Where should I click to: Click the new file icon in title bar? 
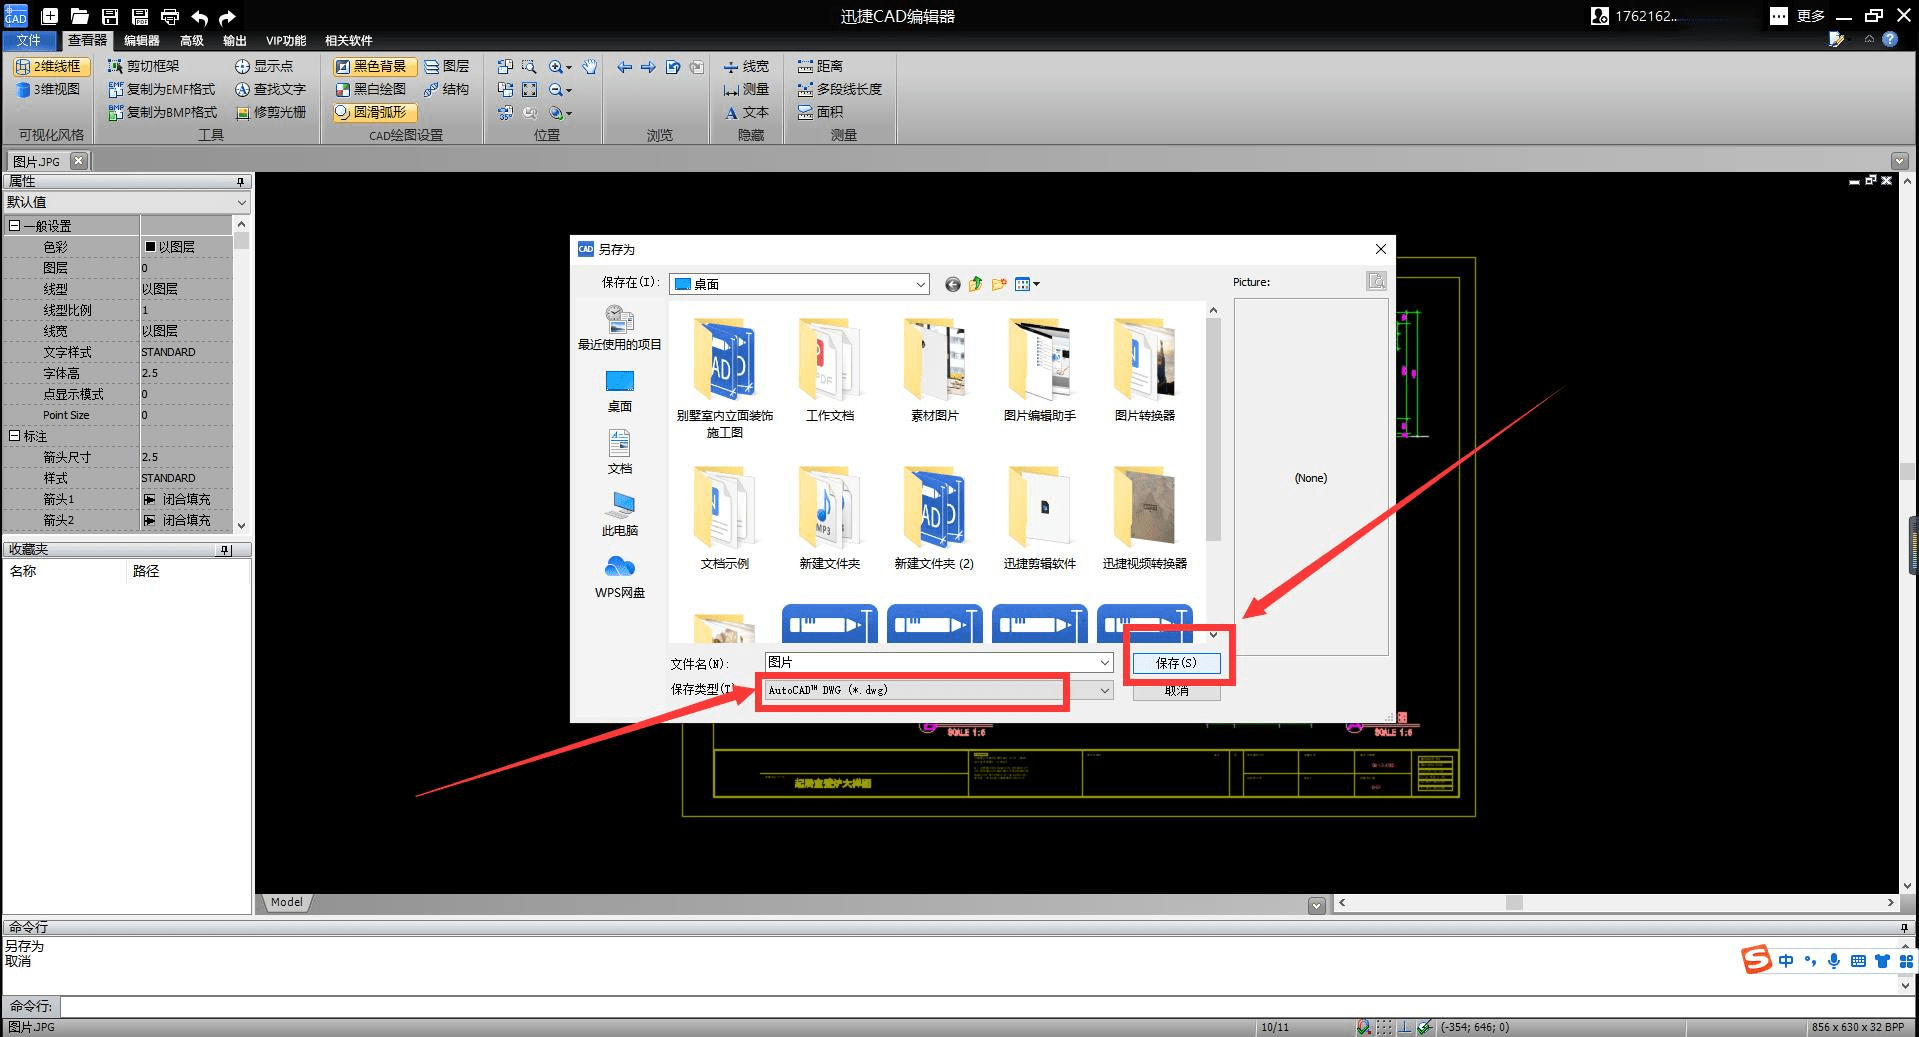pos(50,16)
